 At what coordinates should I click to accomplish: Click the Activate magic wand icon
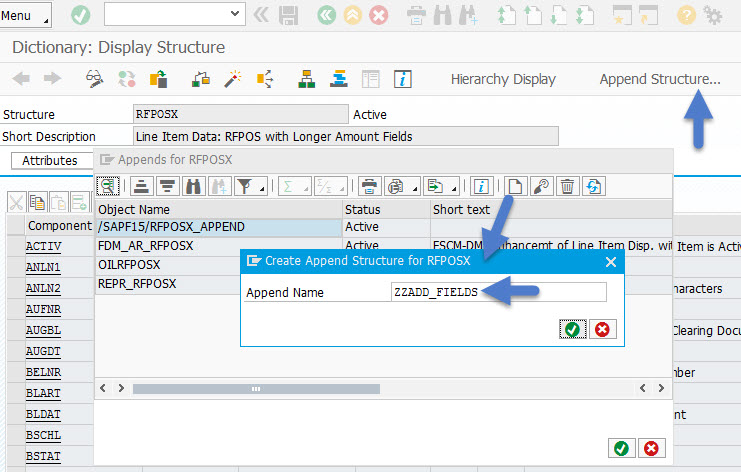(x=232, y=79)
